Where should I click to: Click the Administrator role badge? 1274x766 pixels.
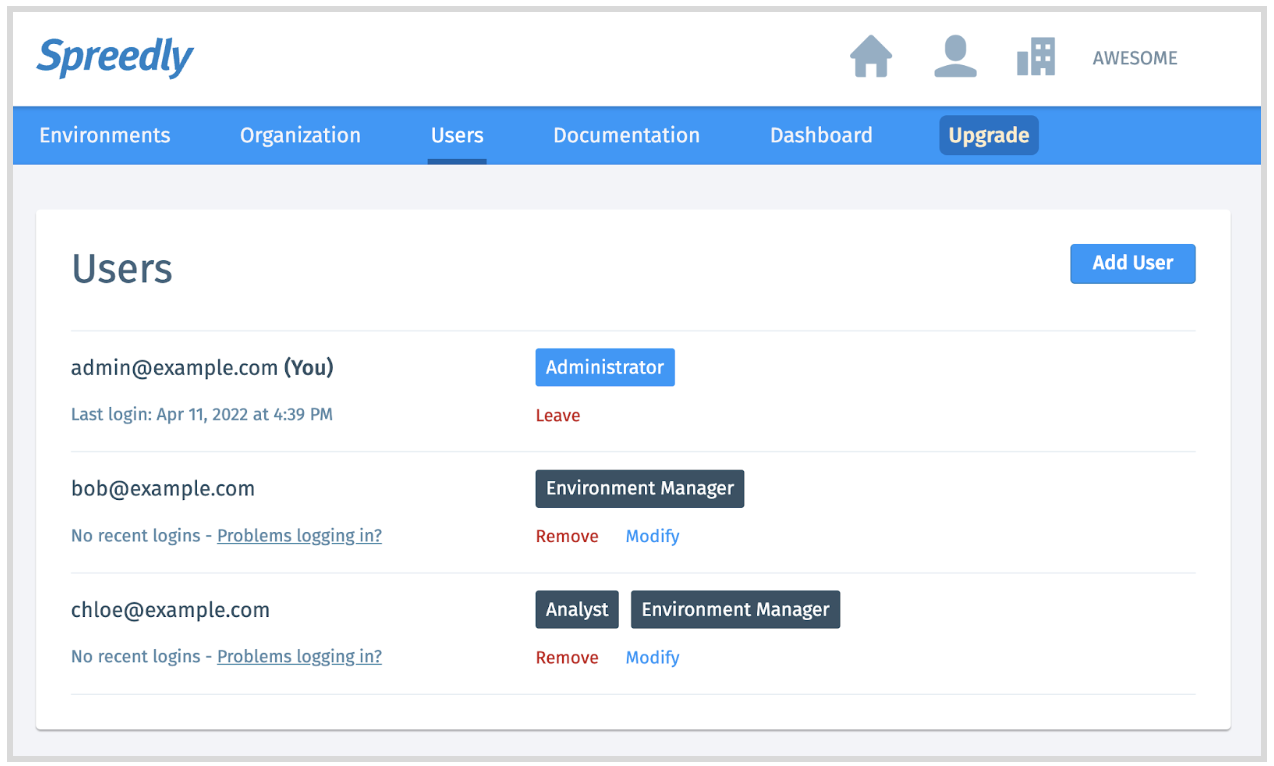point(605,367)
